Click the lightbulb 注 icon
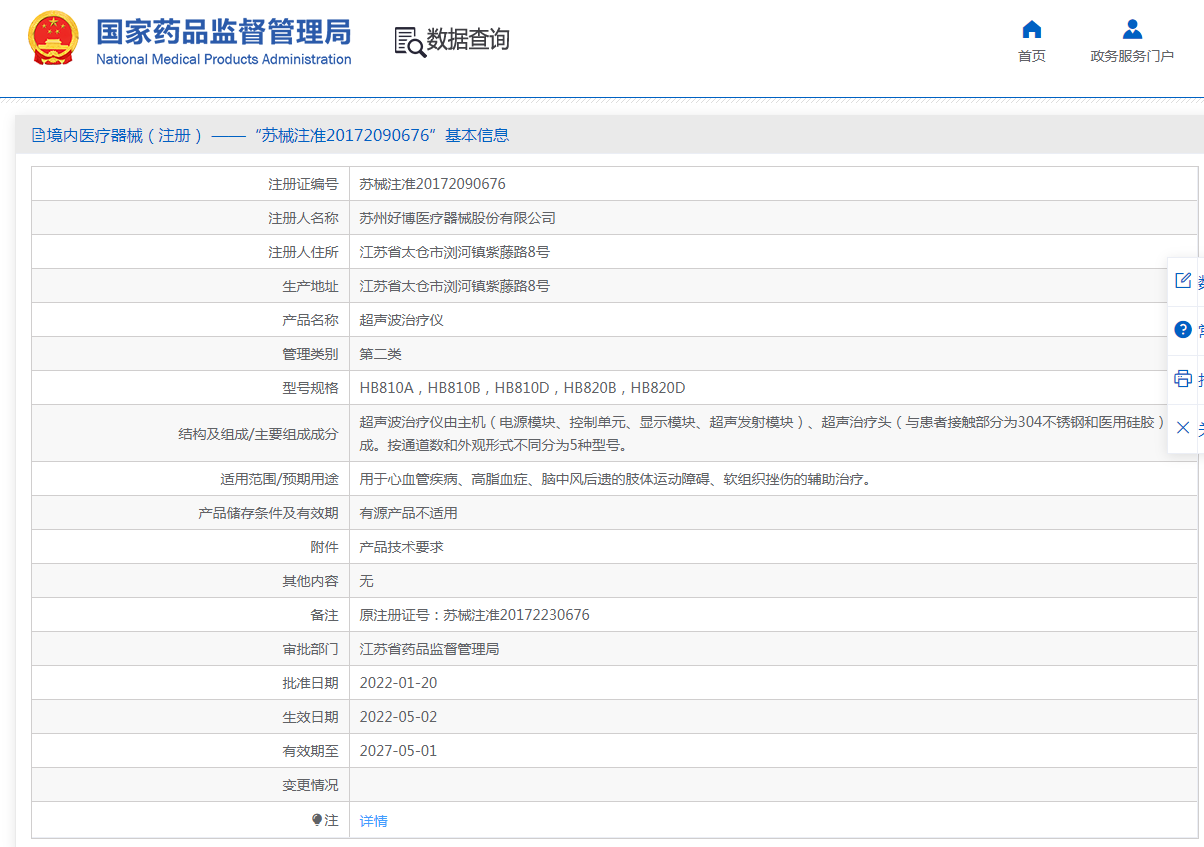This screenshot has width=1204, height=847. (x=317, y=820)
